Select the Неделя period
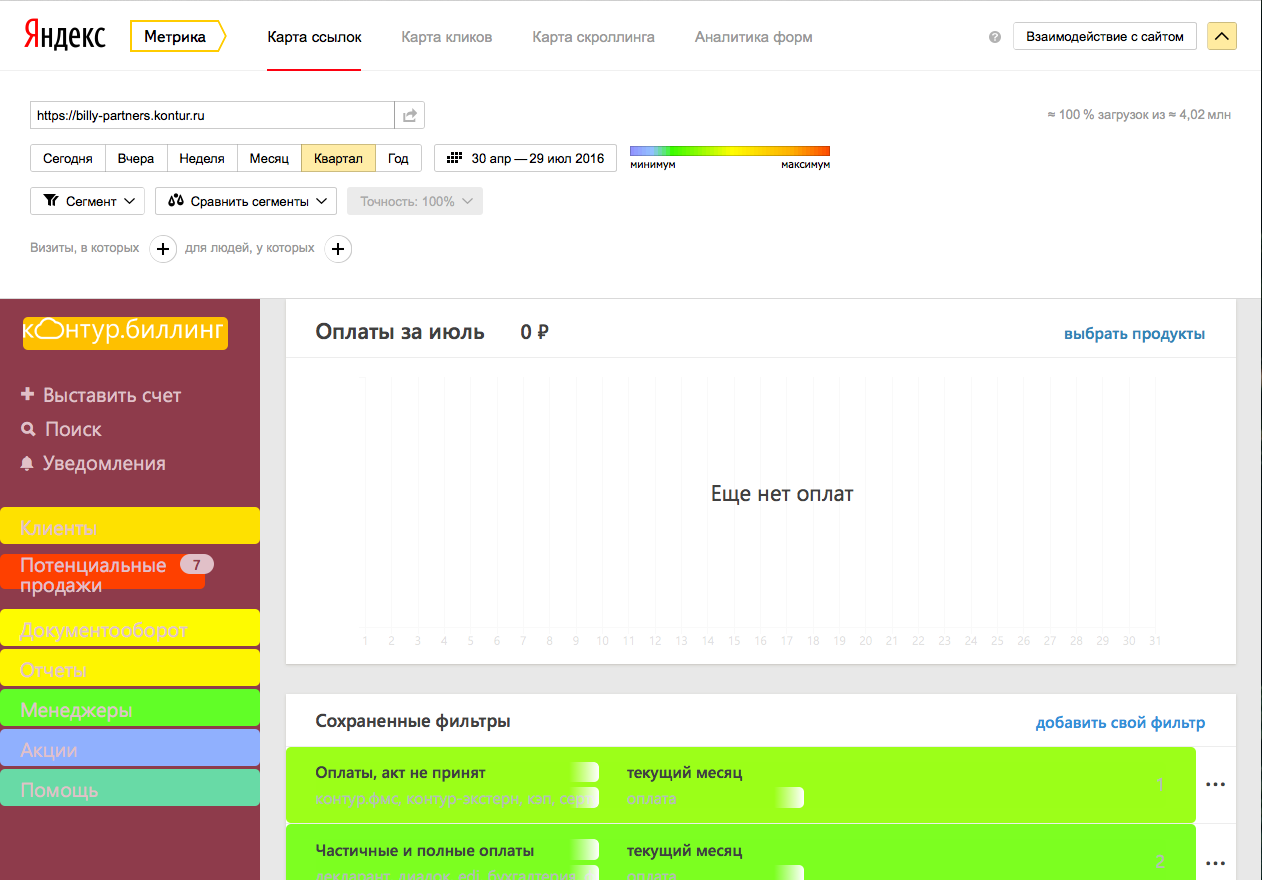 click(x=202, y=158)
